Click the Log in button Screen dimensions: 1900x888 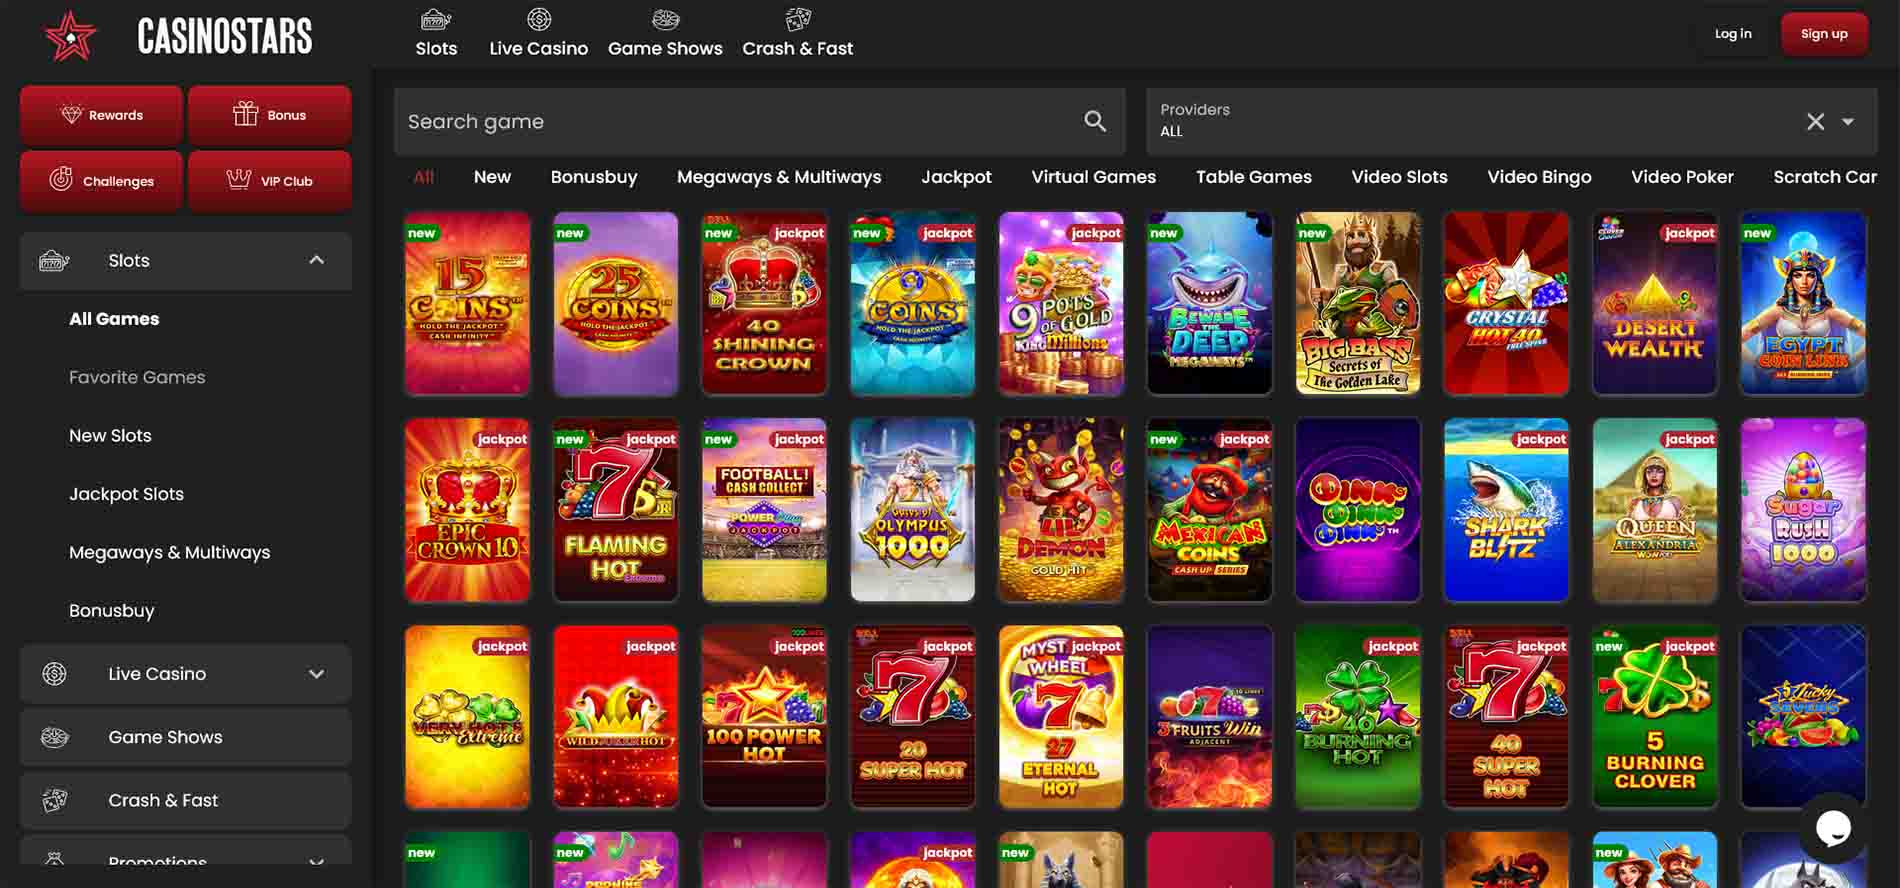tap(1733, 34)
